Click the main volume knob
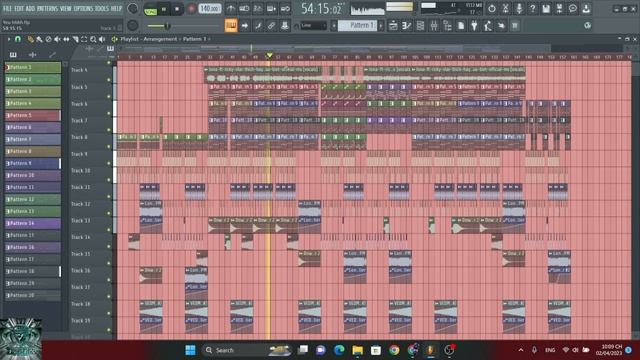The height and width of the screenshot is (360, 640). click(133, 8)
